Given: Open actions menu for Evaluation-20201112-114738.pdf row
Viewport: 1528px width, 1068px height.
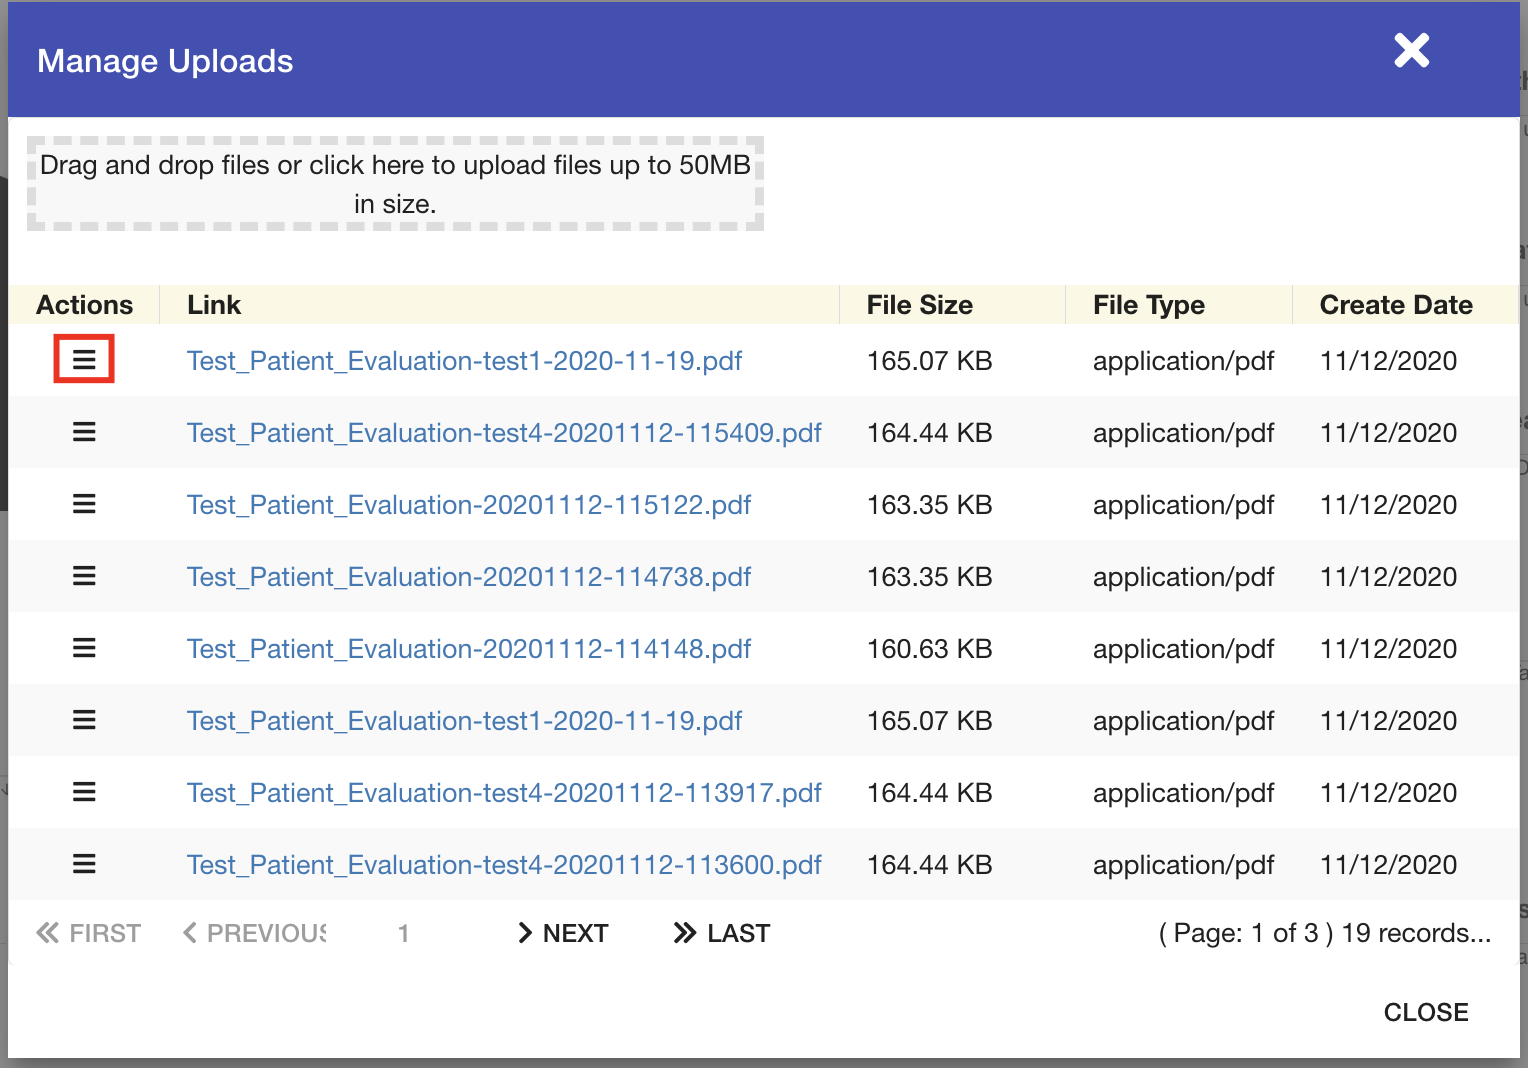Looking at the screenshot, I should pos(84,576).
